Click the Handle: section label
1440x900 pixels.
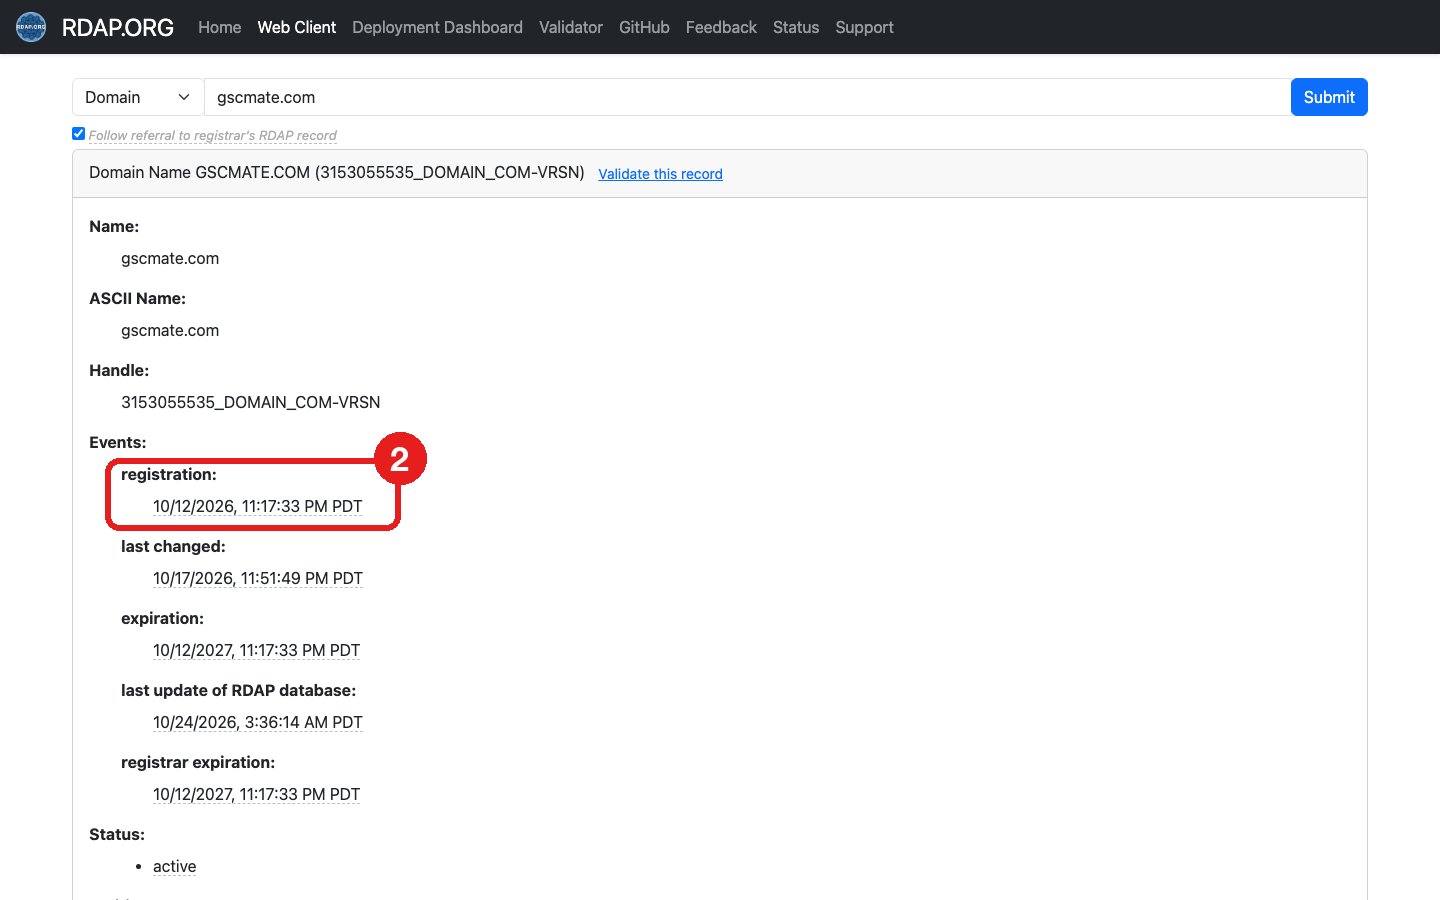(x=119, y=370)
